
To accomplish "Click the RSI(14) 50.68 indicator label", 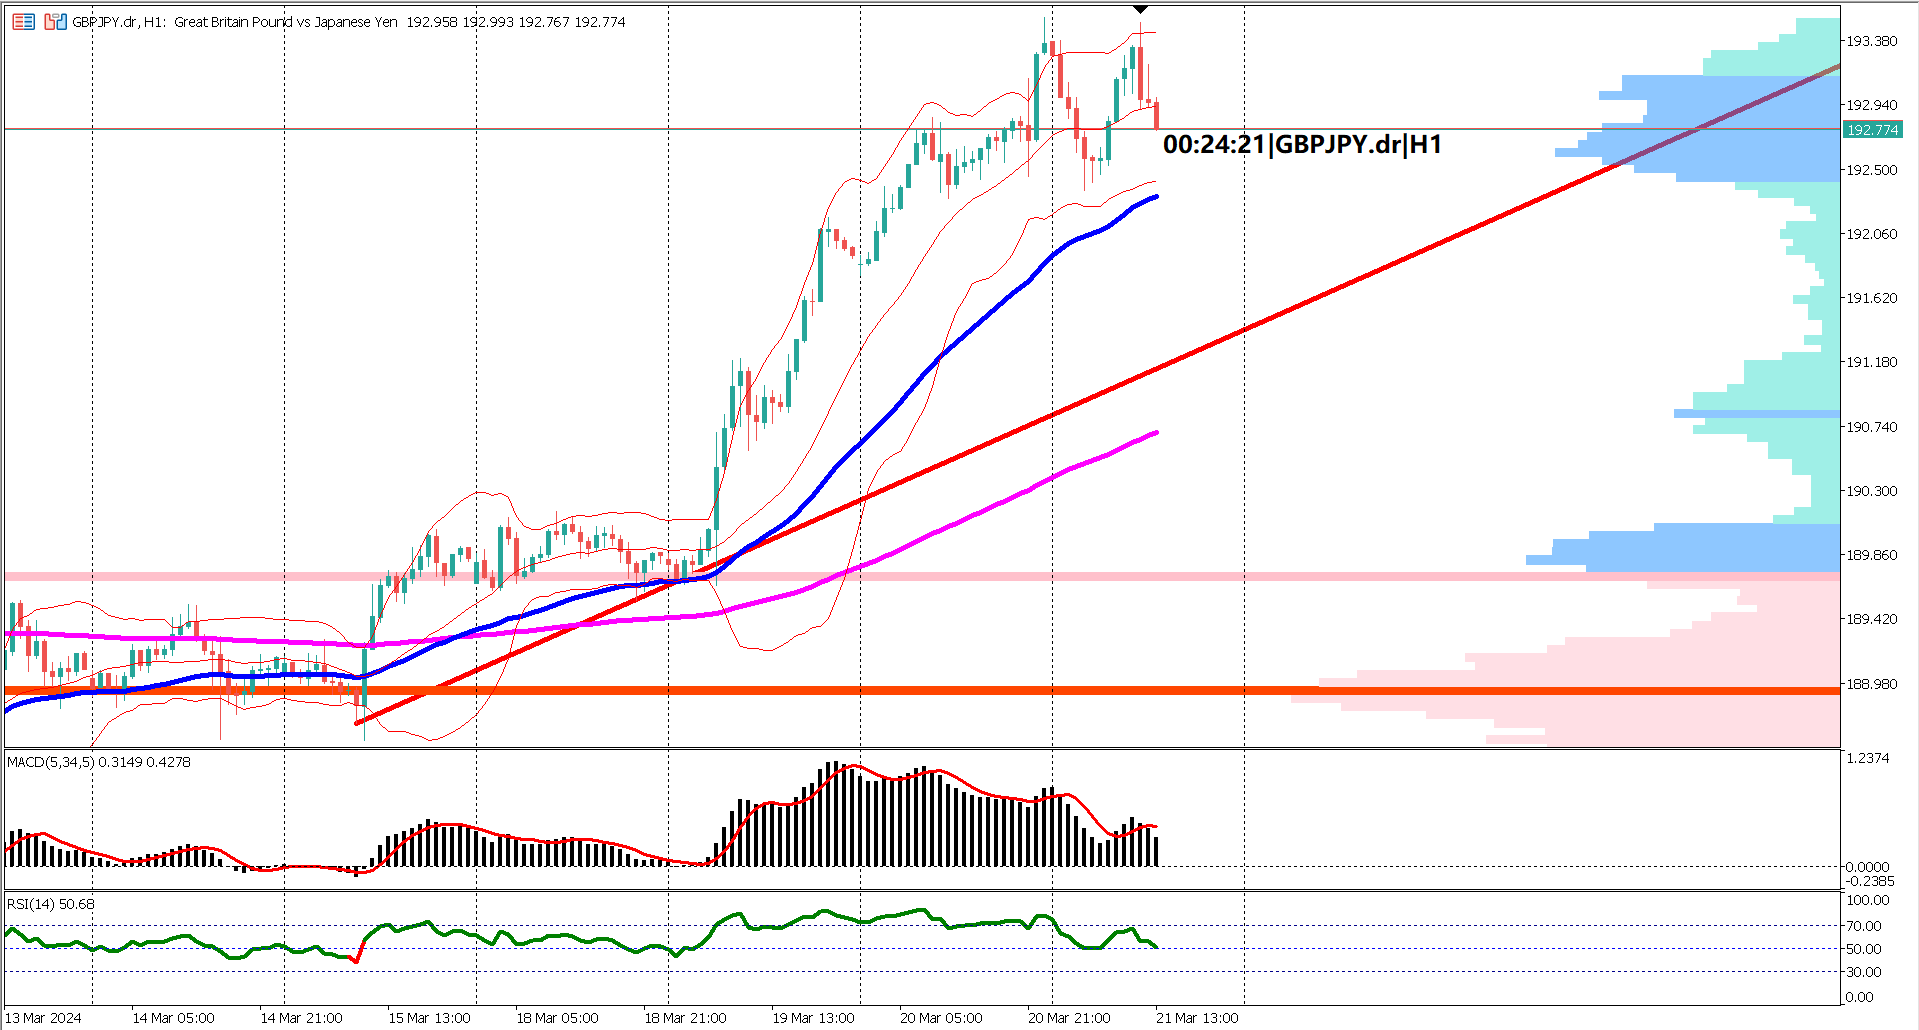I will pos(48,903).
